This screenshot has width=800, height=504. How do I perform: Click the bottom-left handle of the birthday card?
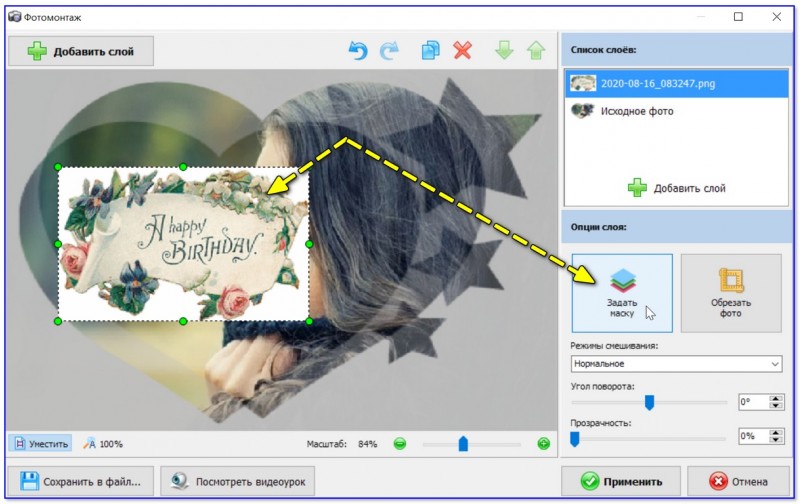58,321
